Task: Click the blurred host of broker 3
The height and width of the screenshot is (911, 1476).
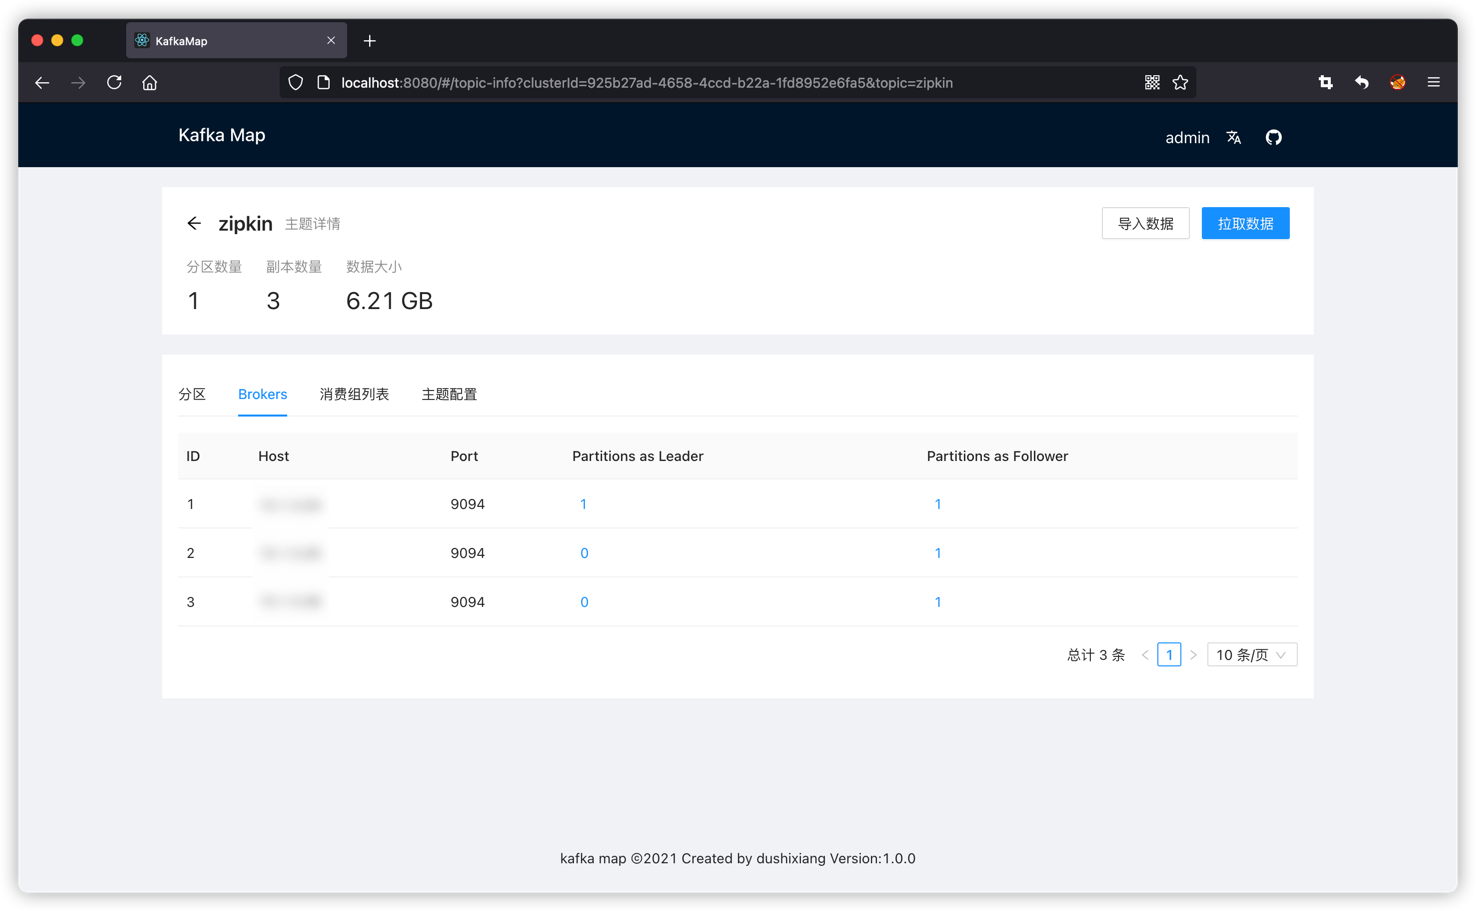Action: (x=290, y=602)
